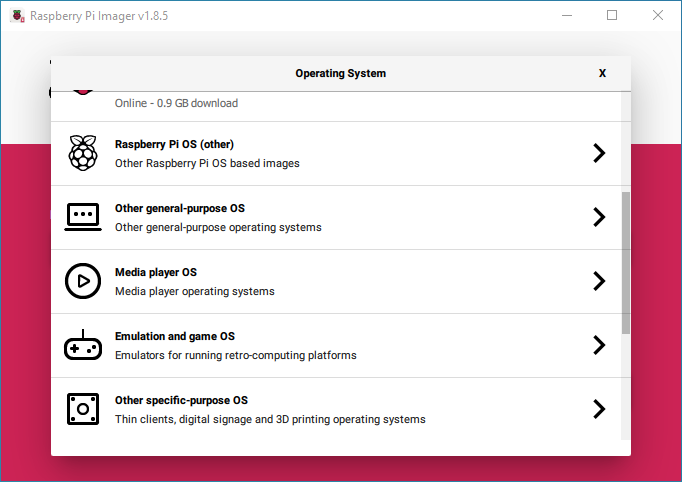This screenshot has width=682, height=482.
Task: Click the Raspberry Pi logo icon
Action: click(x=83, y=153)
